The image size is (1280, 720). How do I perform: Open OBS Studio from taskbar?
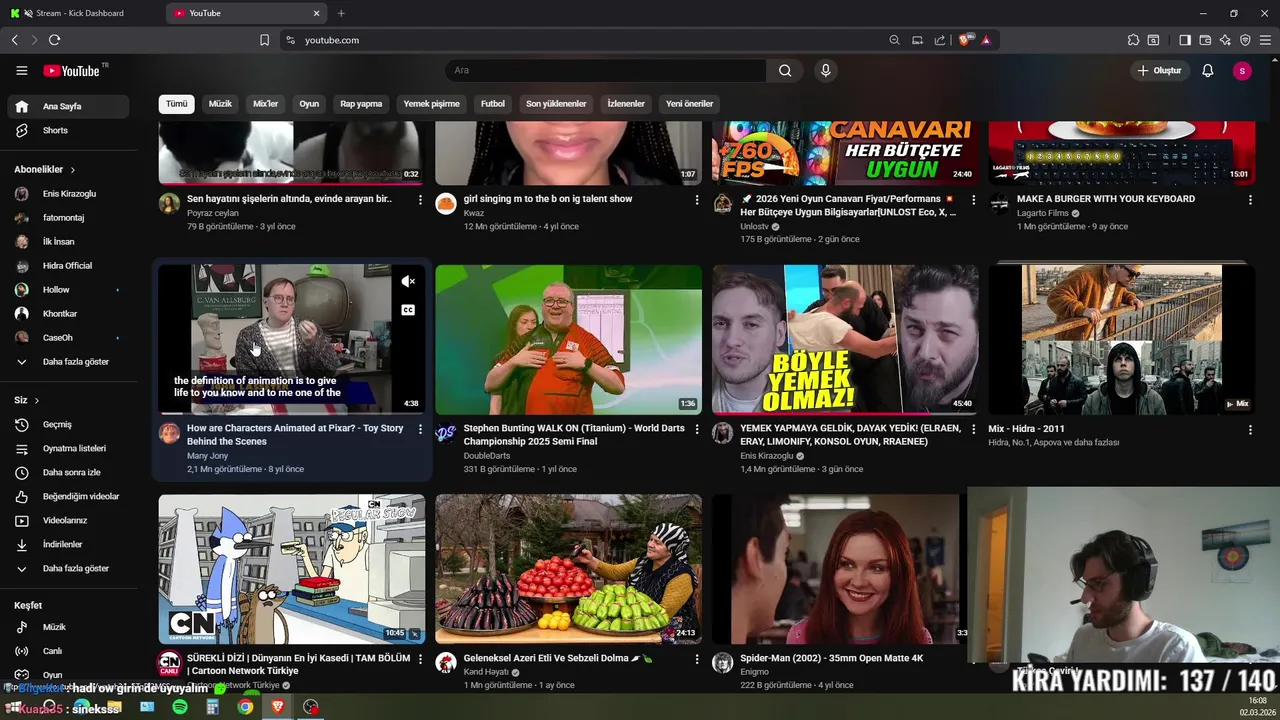pos(311,707)
